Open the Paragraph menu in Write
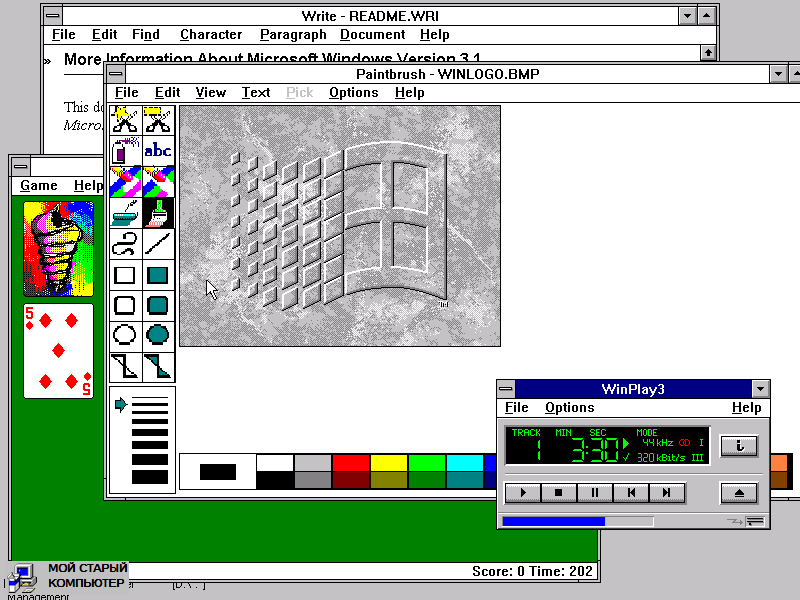Screen dimensions: 800x600 coord(293,35)
